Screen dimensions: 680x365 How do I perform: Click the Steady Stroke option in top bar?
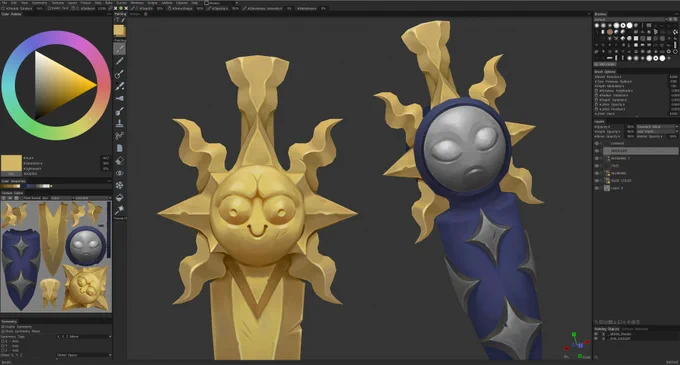pos(19,8)
